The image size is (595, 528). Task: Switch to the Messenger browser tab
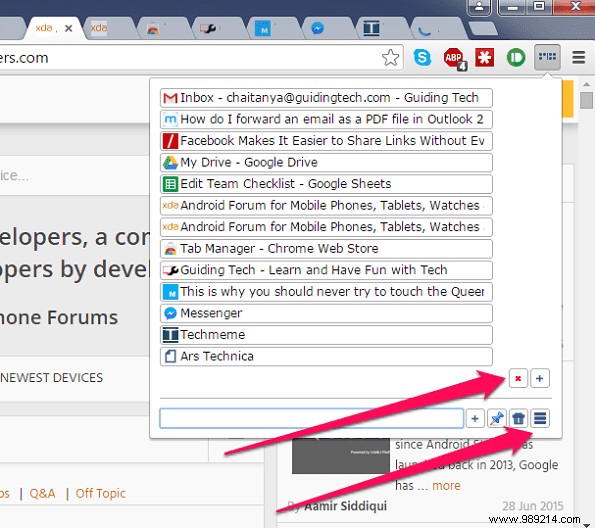(x=328, y=28)
